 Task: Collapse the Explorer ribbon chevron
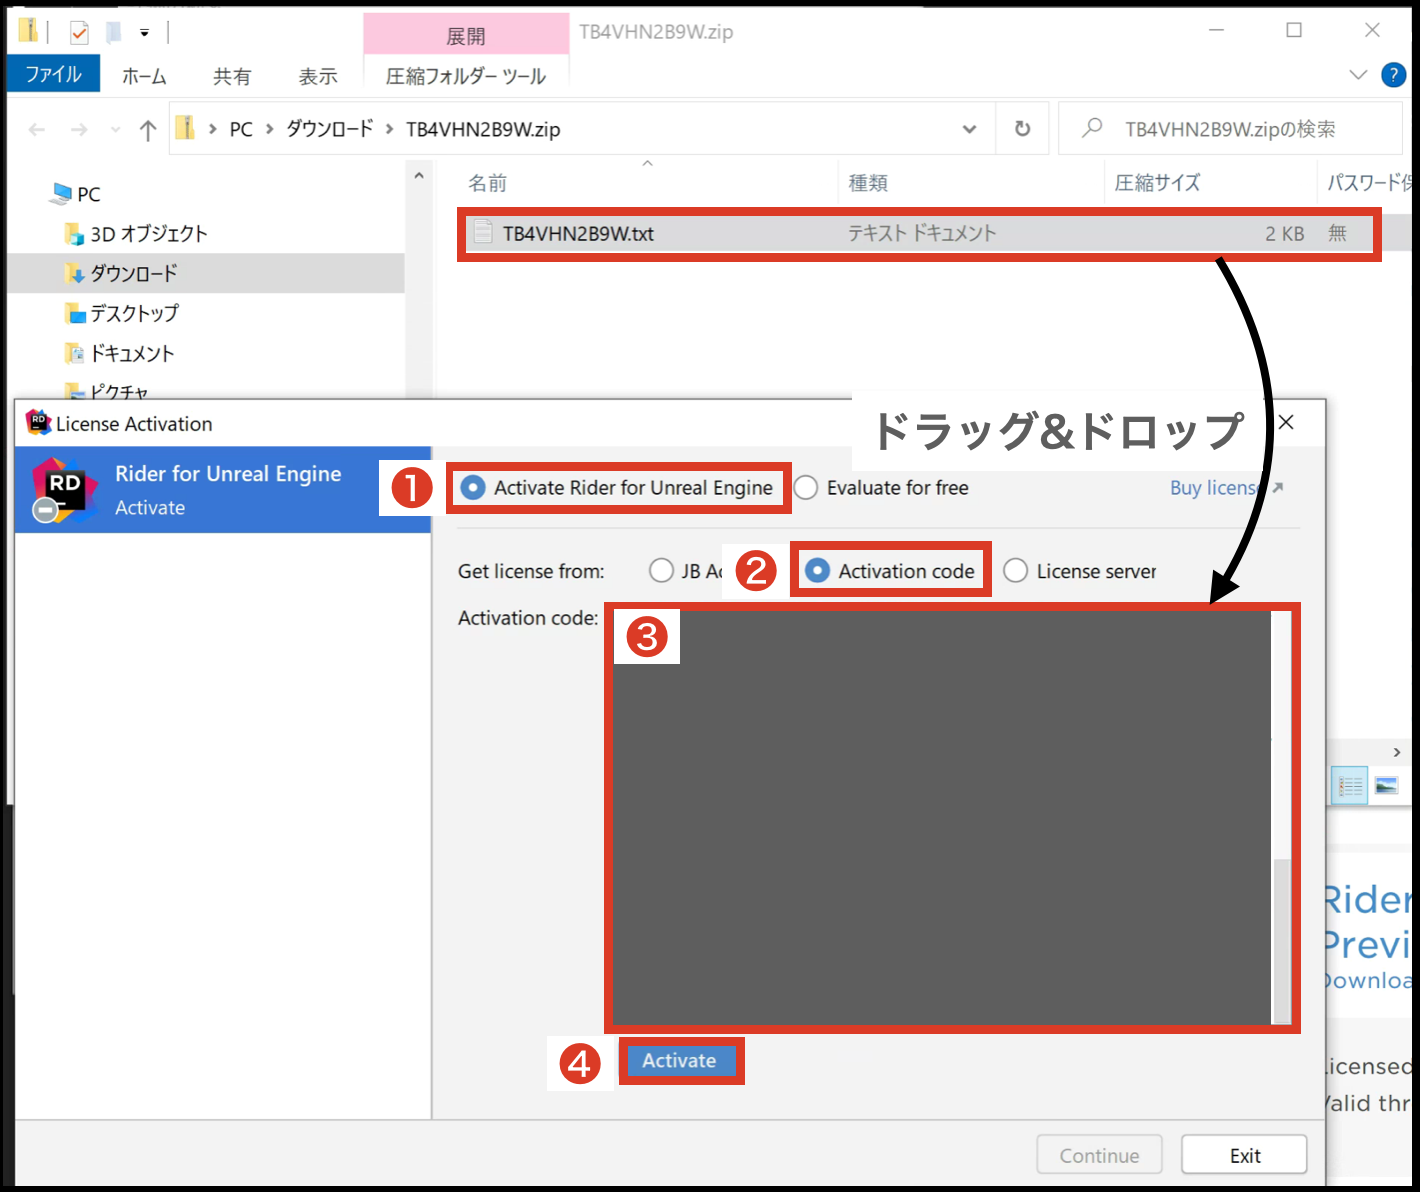tap(1358, 74)
